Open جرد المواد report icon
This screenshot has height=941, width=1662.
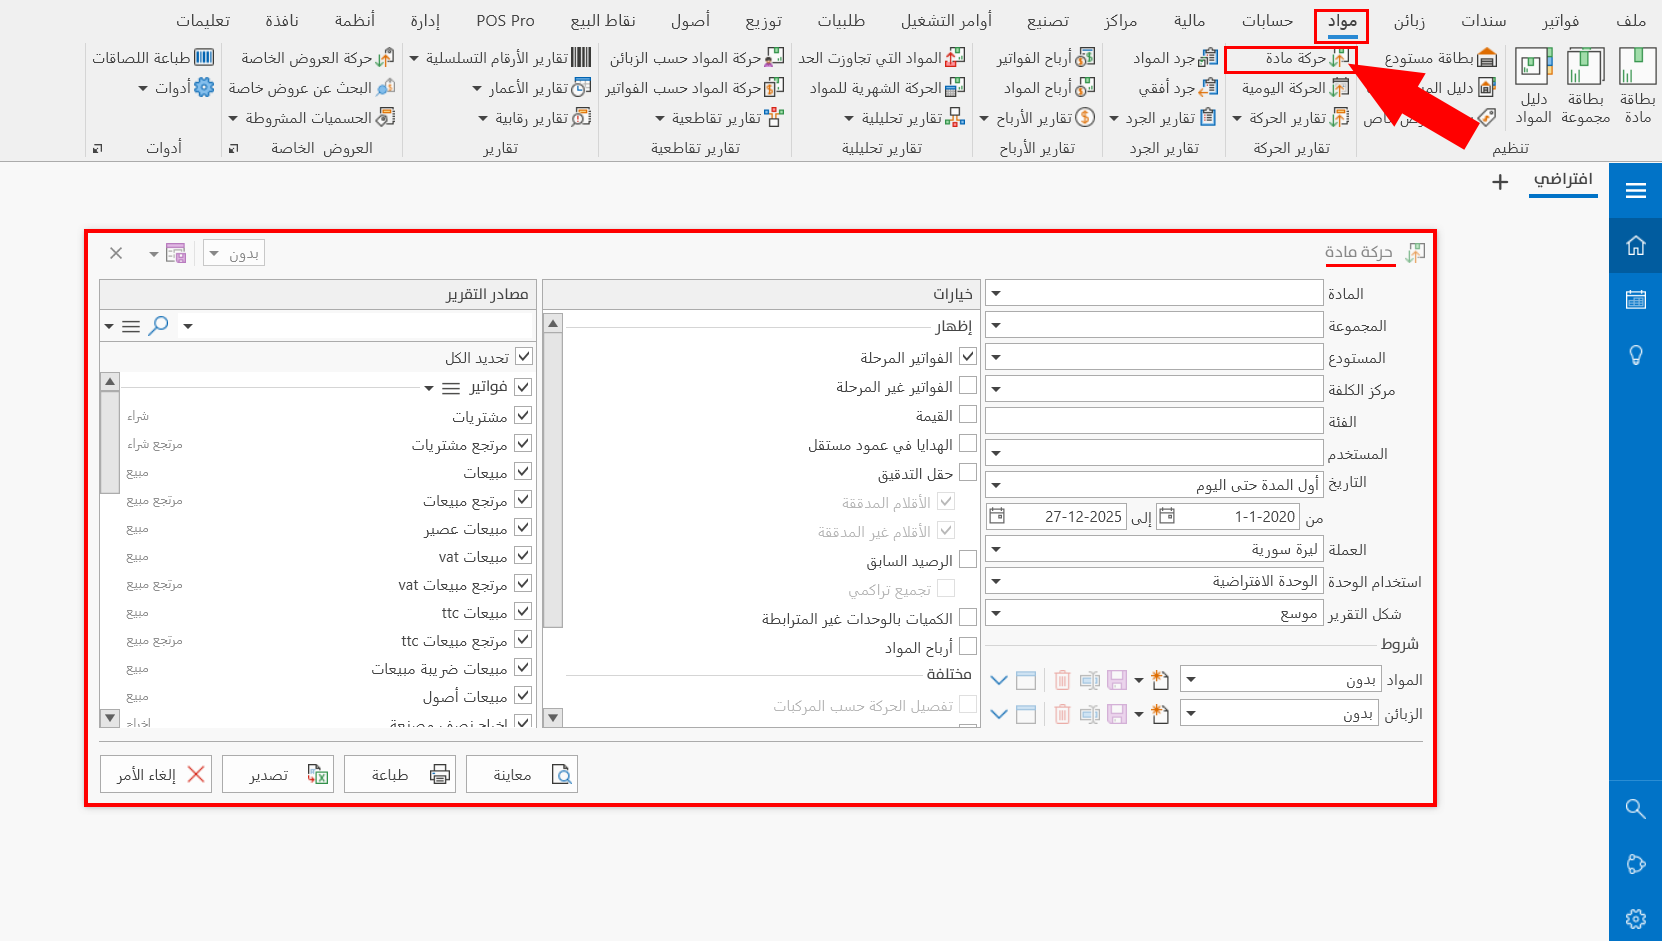click(1176, 58)
